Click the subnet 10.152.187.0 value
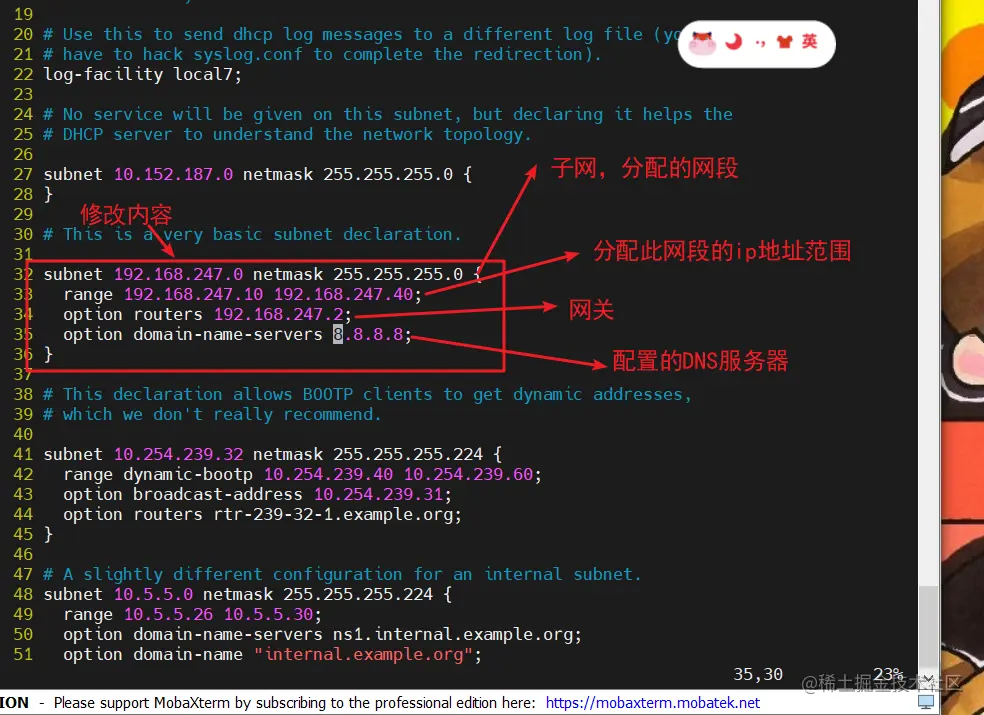This screenshot has width=984, height=715. click(173, 174)
